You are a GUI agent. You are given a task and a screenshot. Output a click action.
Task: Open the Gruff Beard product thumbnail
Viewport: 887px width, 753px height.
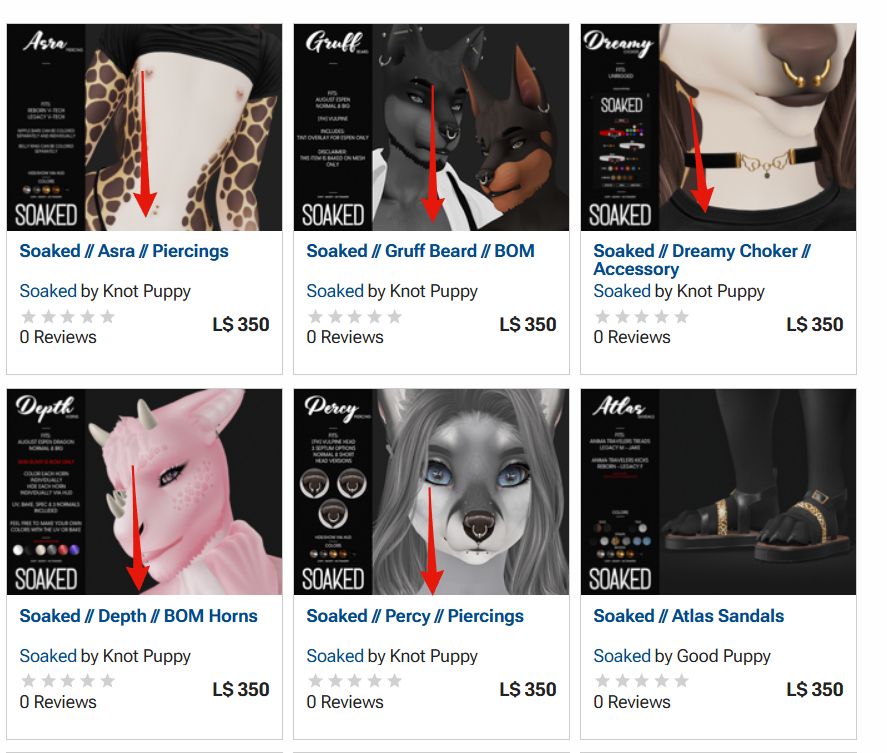pyautogui.click(x=431, y=127)
